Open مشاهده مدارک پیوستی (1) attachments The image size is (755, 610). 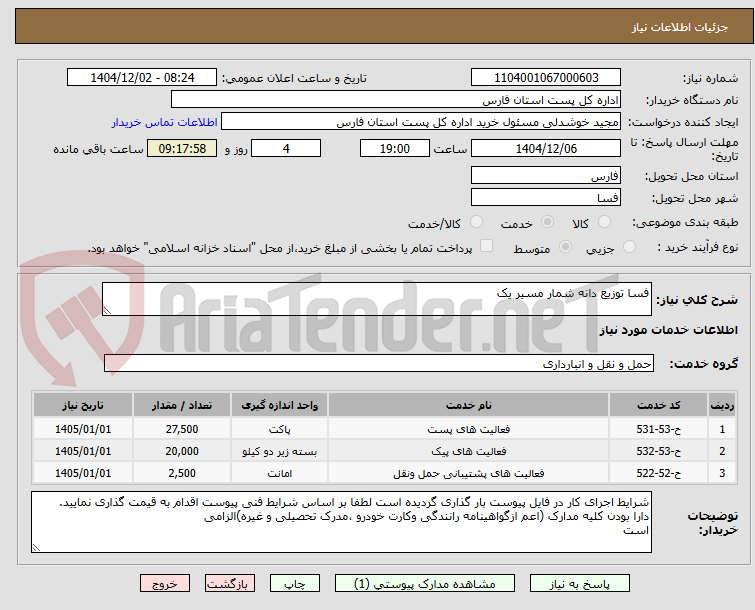pyautogui.click(x=424, y=584)
